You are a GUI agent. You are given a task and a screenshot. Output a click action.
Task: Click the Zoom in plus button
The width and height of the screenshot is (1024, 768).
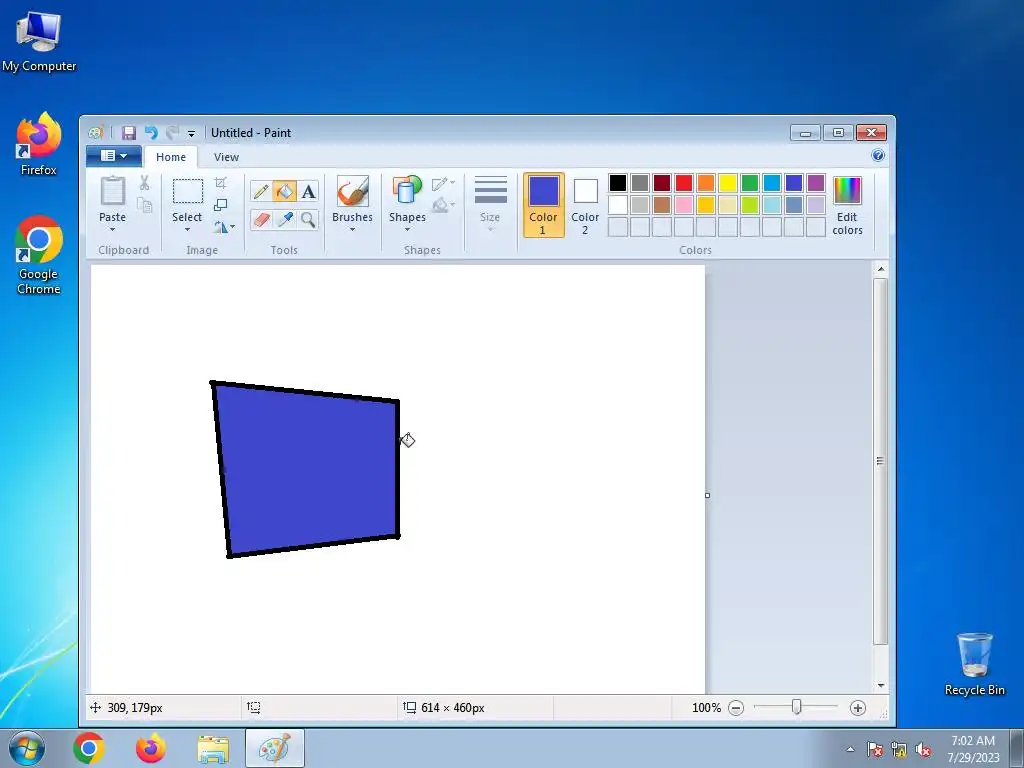pos(858,708)
